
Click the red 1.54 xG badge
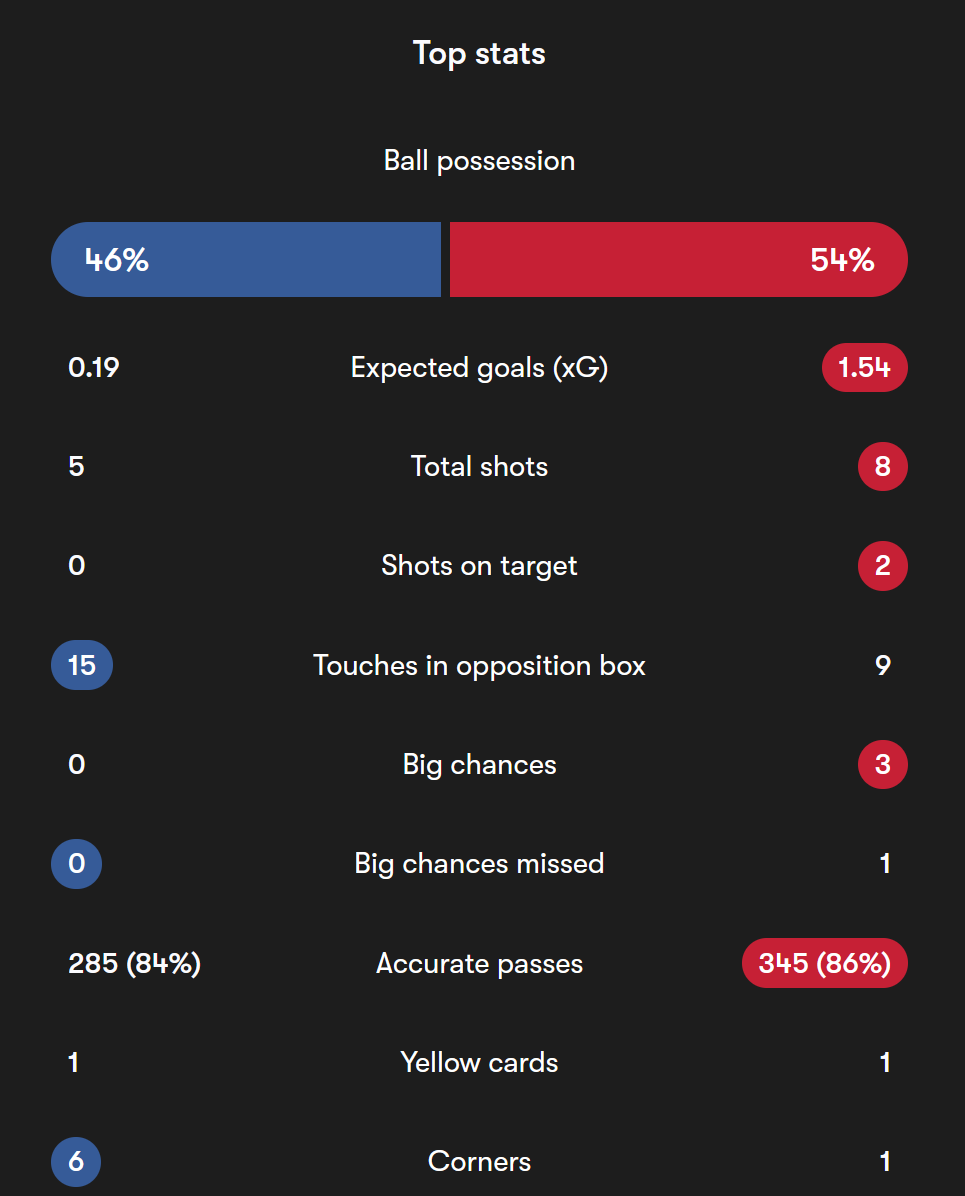tap(864, 368)
